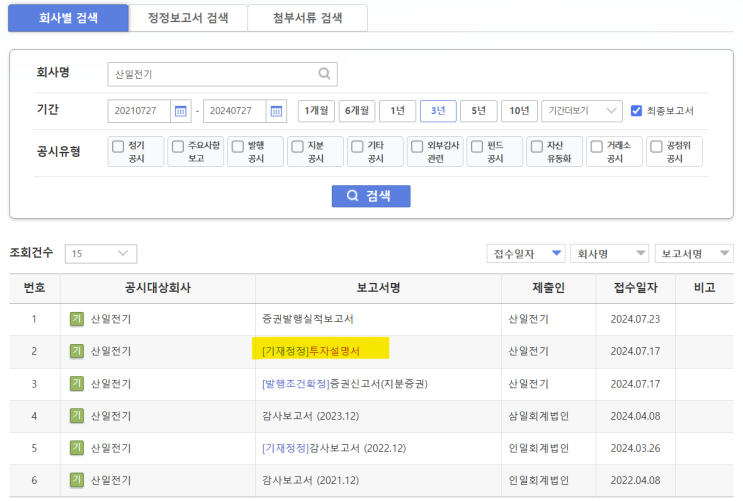Click the green 기 icon in row 2

click(76, 351)
